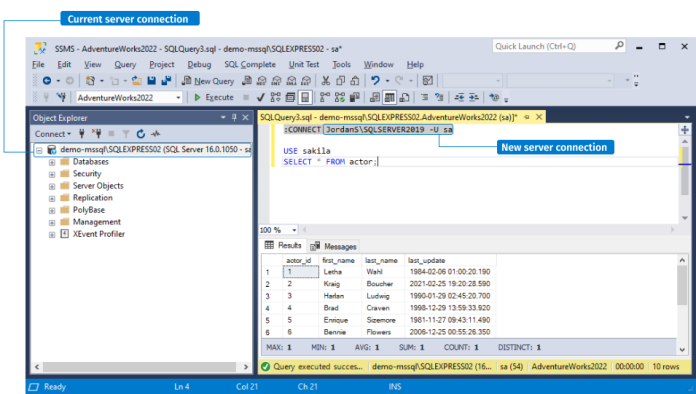Open the Unit Test menu

[304, 64]
